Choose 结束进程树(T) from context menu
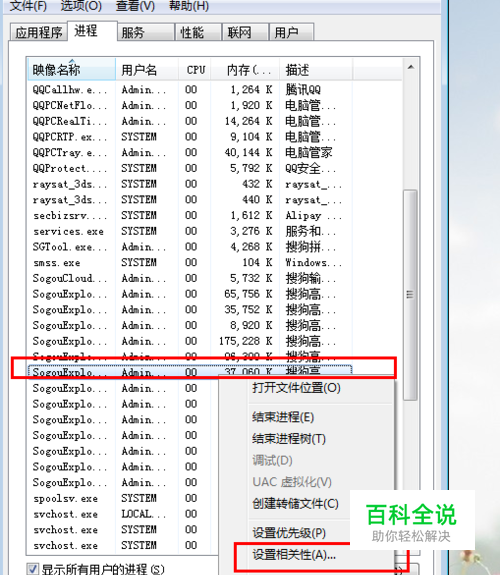This screenshot has height=575, width=500. pos(289,439)
